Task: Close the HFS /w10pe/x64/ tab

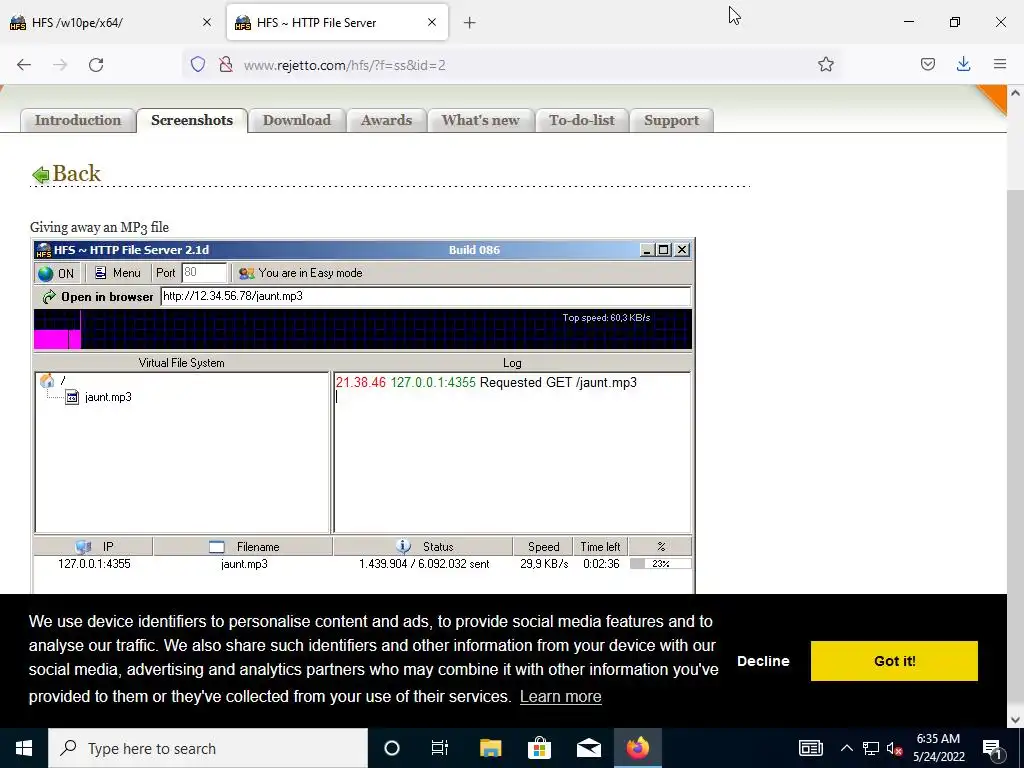Action: pyautogui.click(x=207, y=23)
